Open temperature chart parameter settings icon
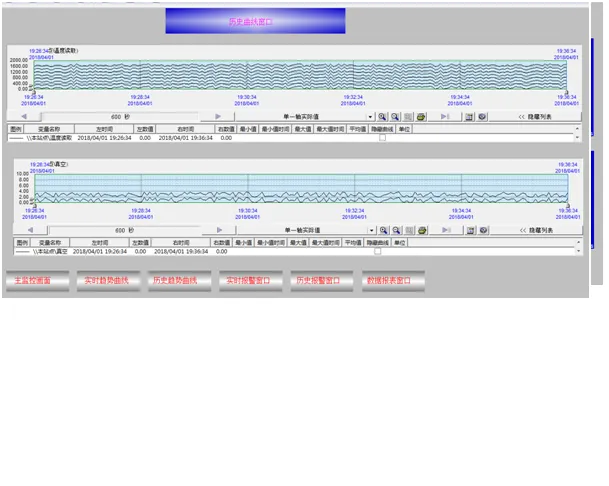This screenshot has width=609, height=486. click(x=469, y=117)
